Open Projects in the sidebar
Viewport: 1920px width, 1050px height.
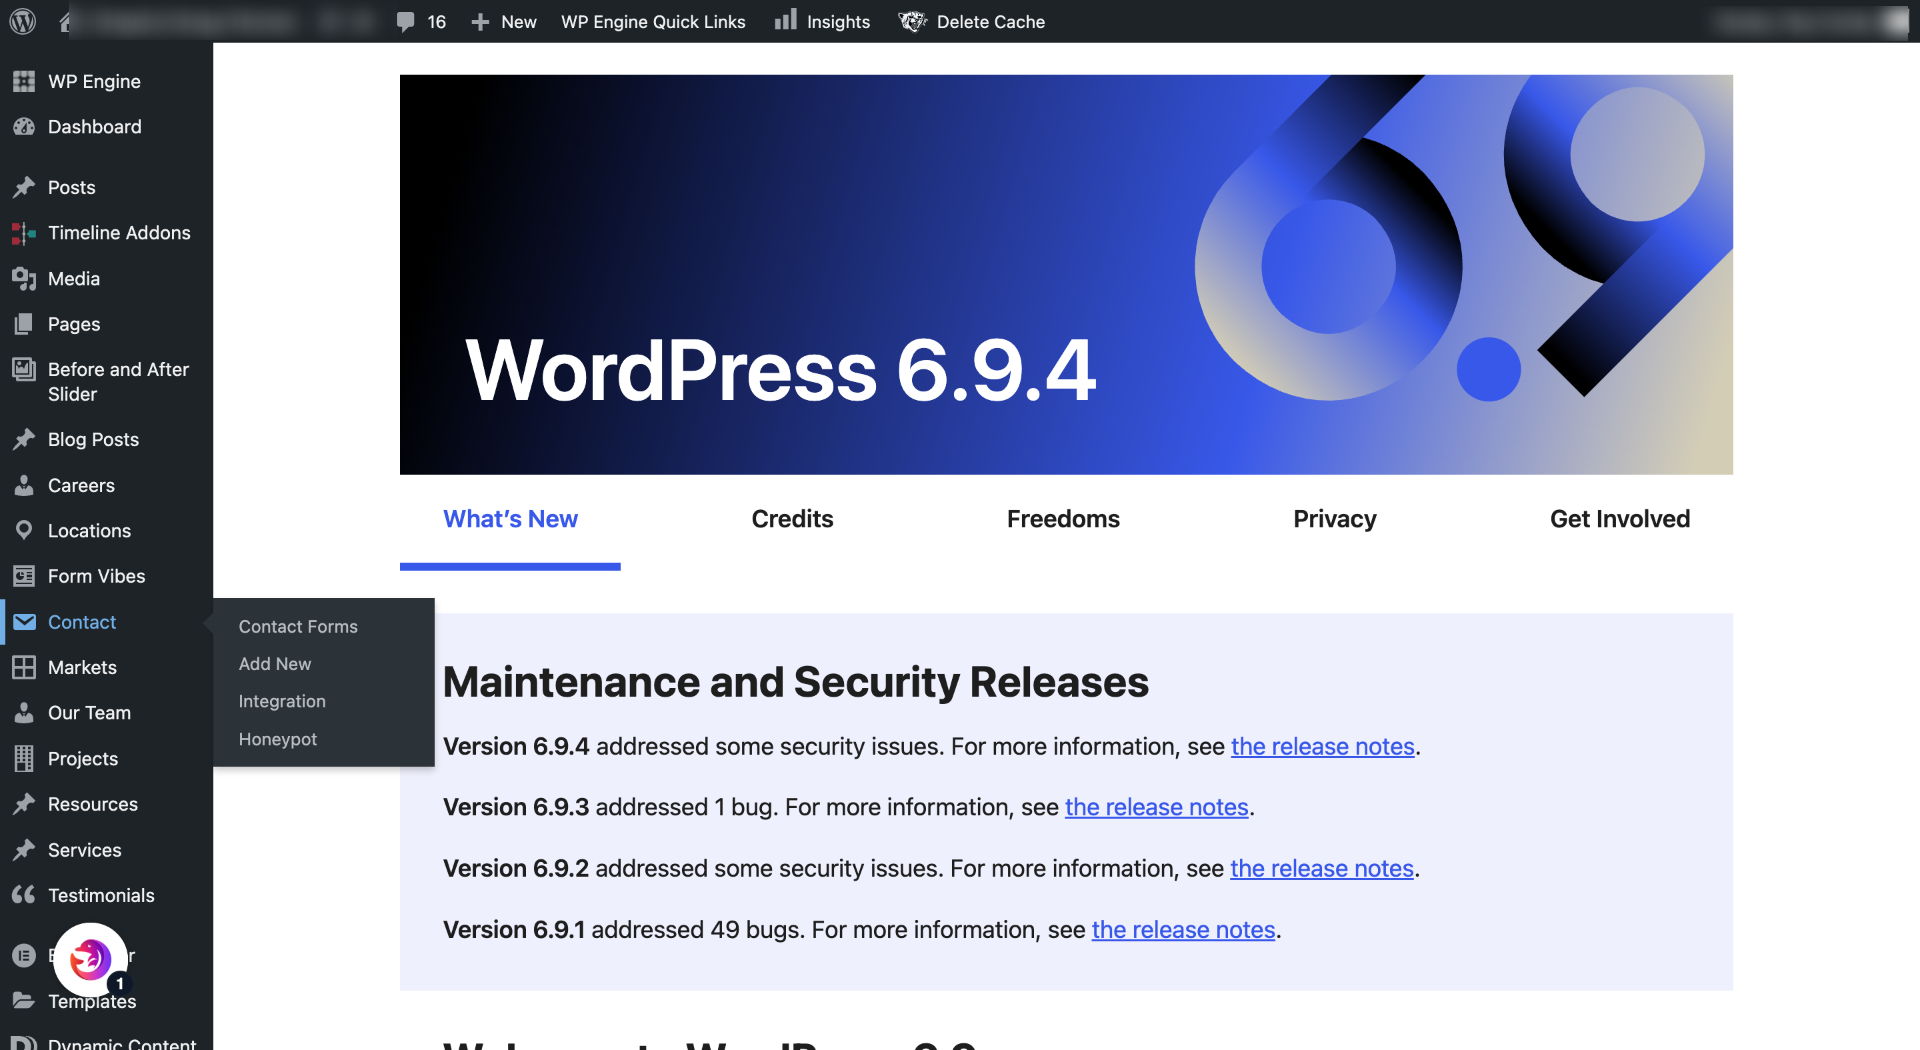83,759
